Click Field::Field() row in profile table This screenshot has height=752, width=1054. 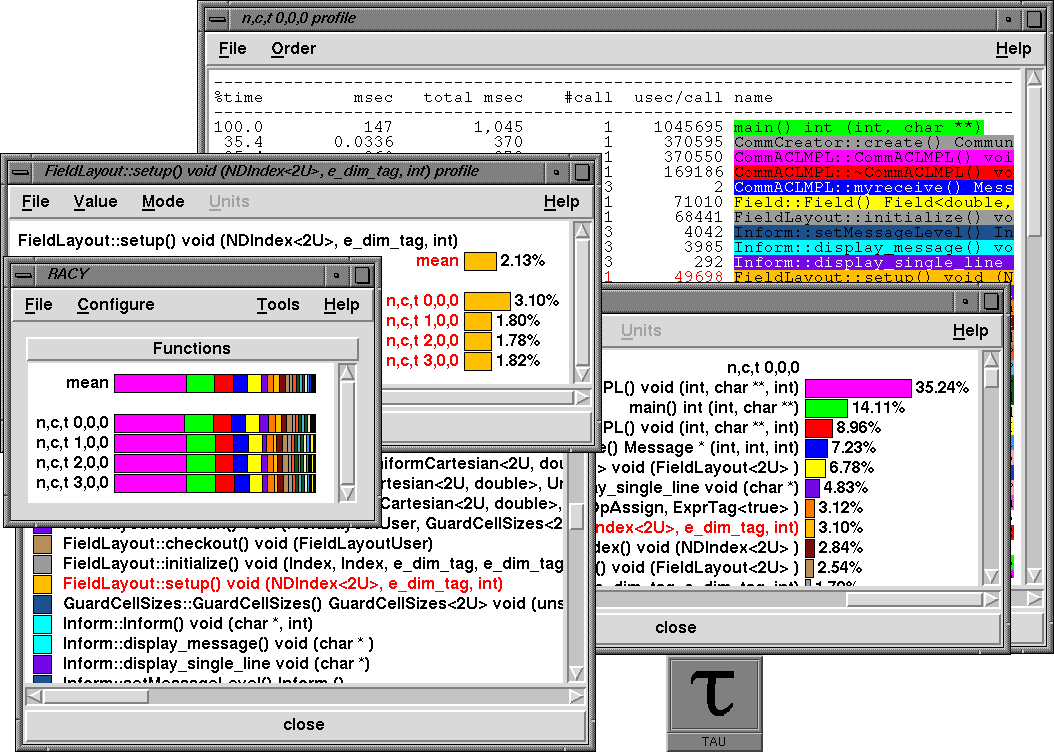point(873,202)
